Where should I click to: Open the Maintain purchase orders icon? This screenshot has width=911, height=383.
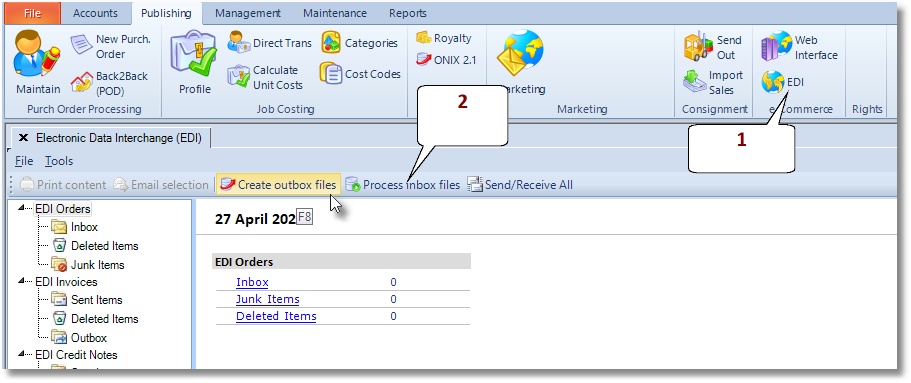click(37, 63)
